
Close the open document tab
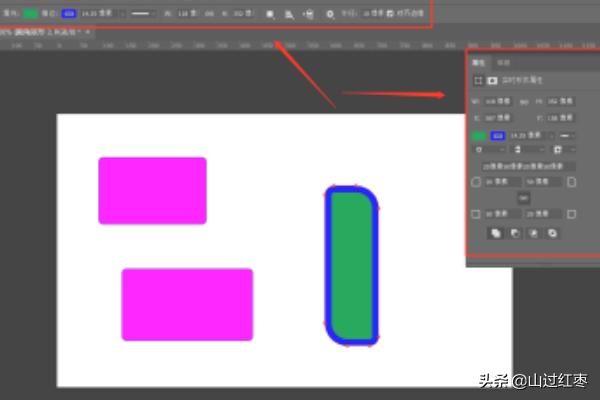coord(87,33)
